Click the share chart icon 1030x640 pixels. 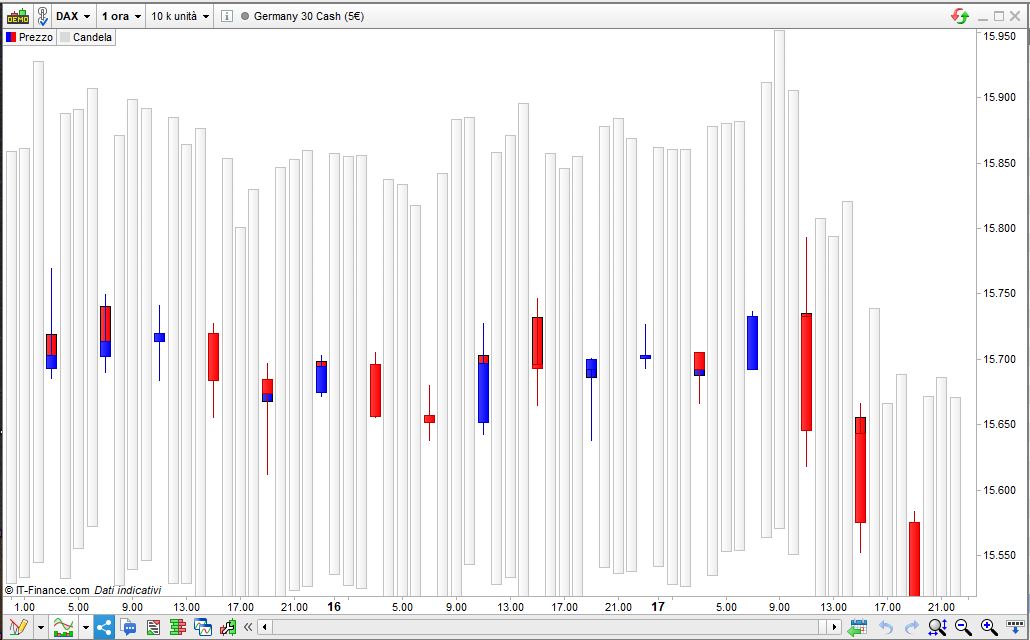tap(104, 627)
